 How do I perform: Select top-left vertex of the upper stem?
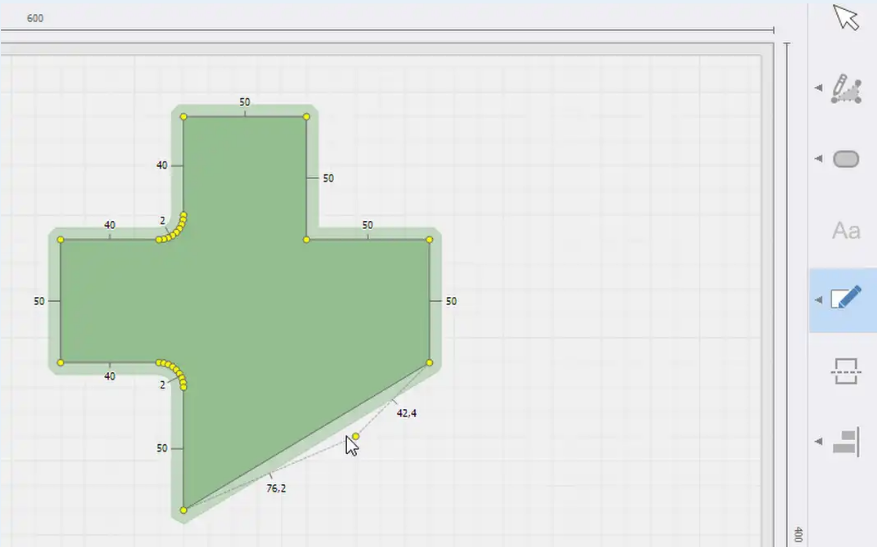coord(183,117)
